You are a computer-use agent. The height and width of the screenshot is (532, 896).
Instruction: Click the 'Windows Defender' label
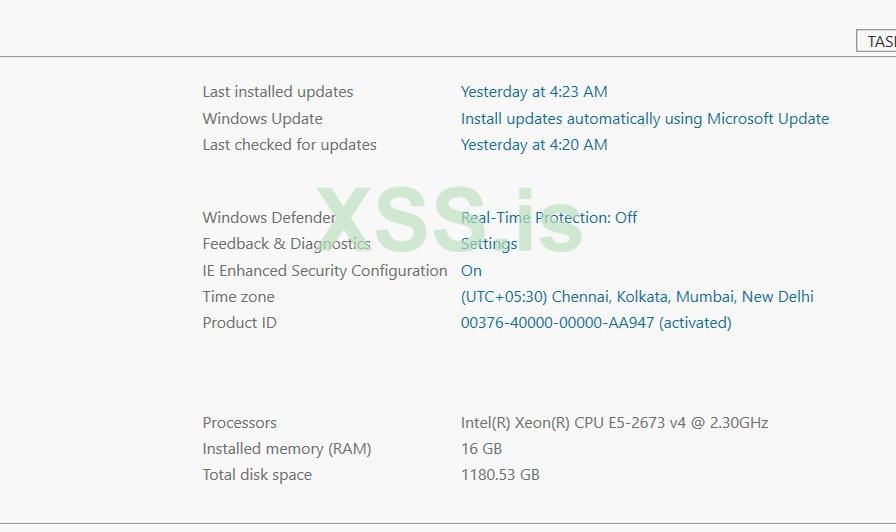point(268,218)
